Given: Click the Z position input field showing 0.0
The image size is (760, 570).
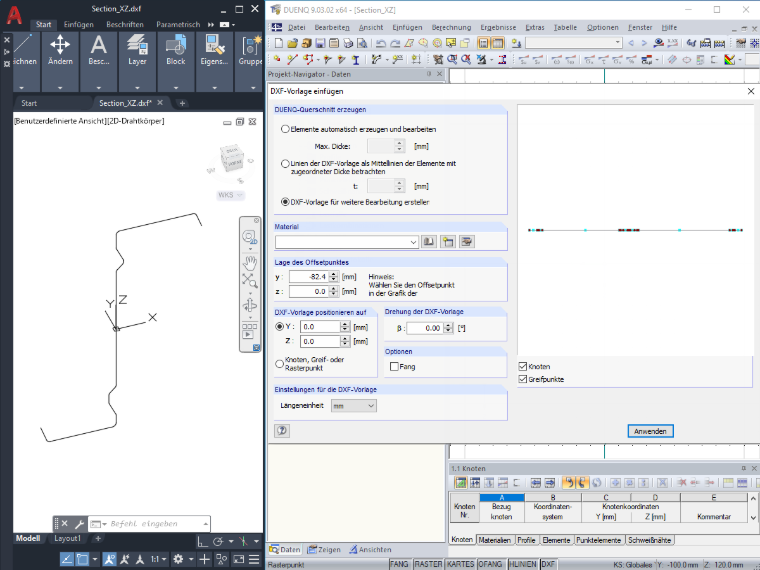Looking at the screenshot, I should point(320,341).
